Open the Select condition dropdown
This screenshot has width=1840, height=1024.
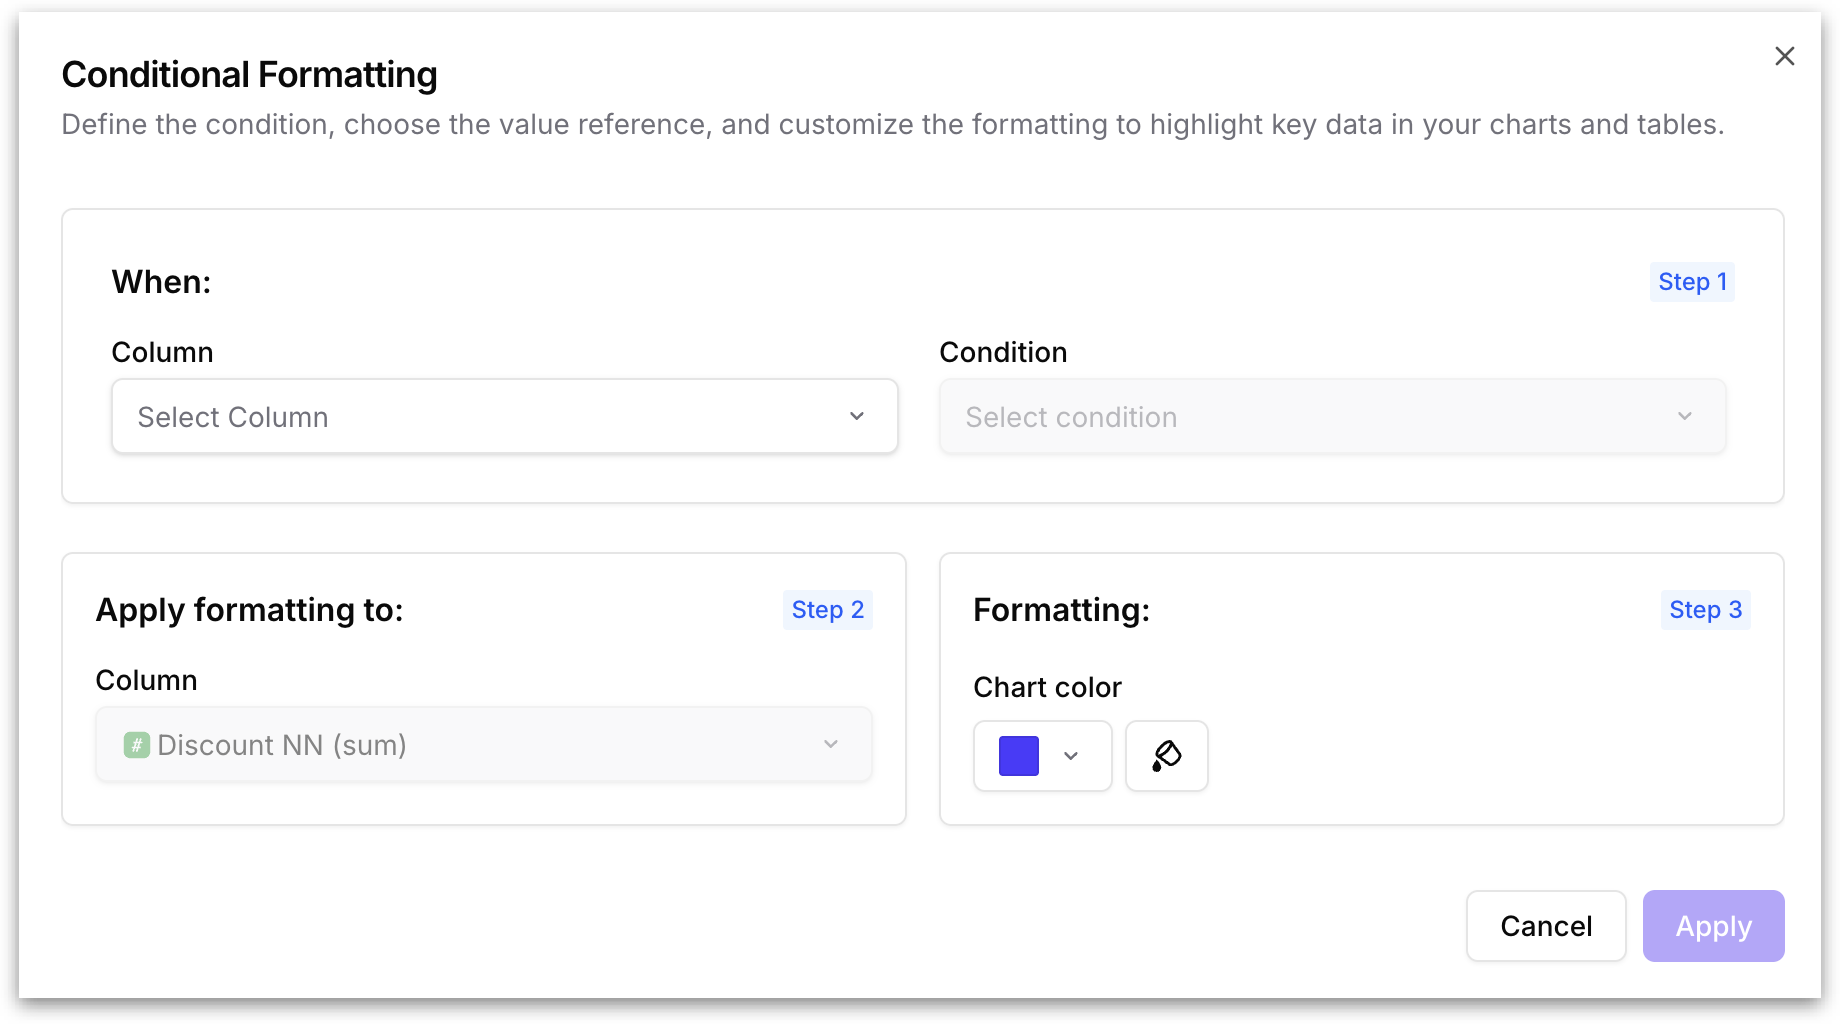pyautogui.click(x=1332, y=416)
